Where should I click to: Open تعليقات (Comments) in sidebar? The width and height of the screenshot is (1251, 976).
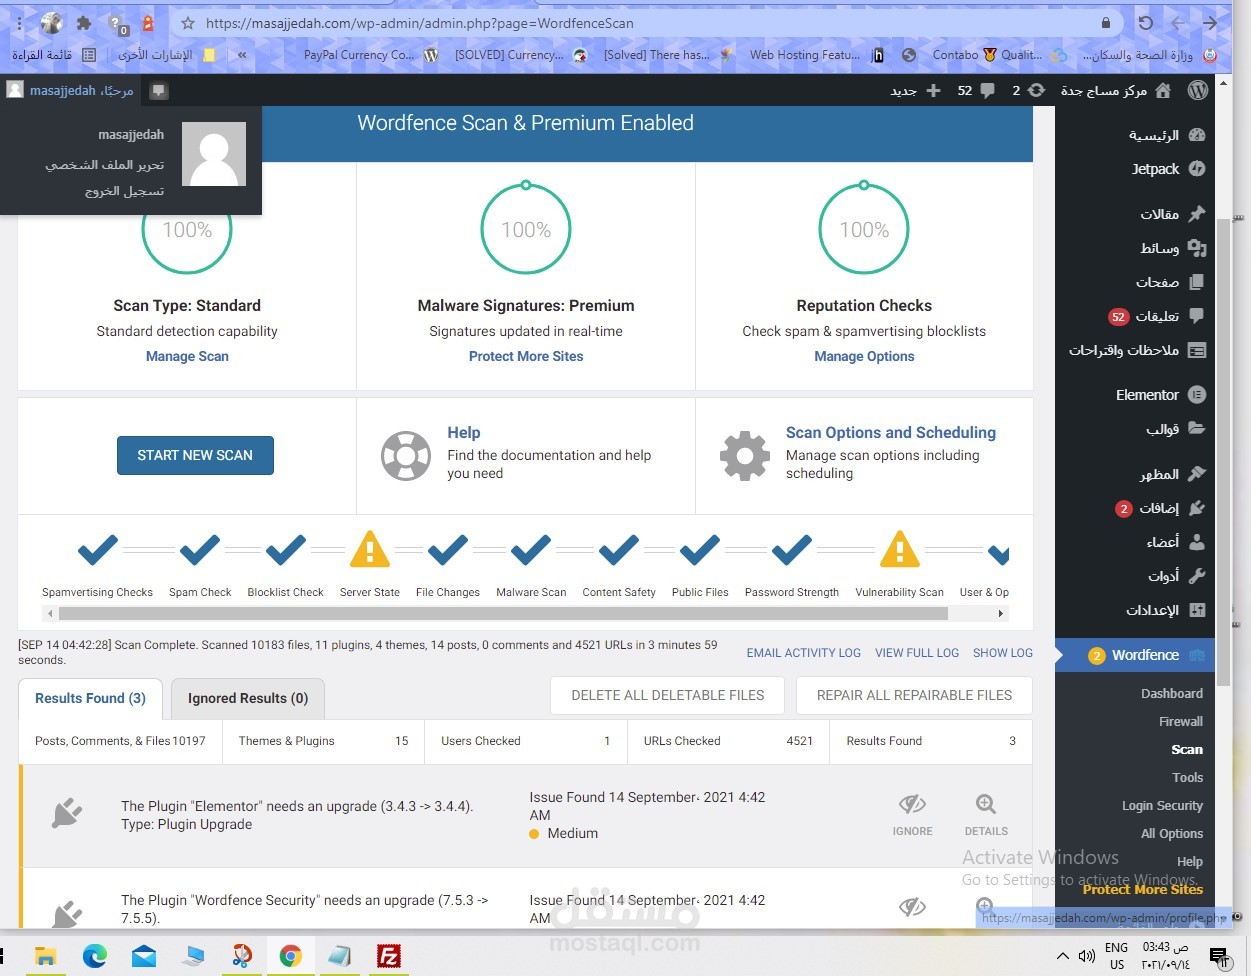tap(1156, 316)
